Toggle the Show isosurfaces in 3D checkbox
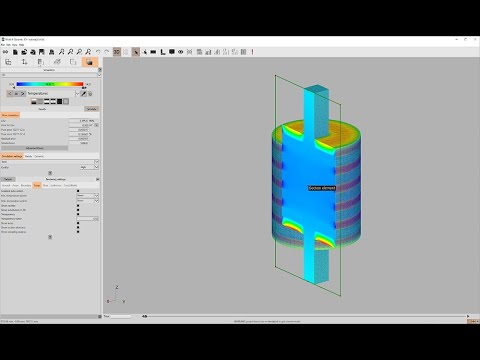Image resolution: width=480 pixels, height=360 pixels. [78, 210]
